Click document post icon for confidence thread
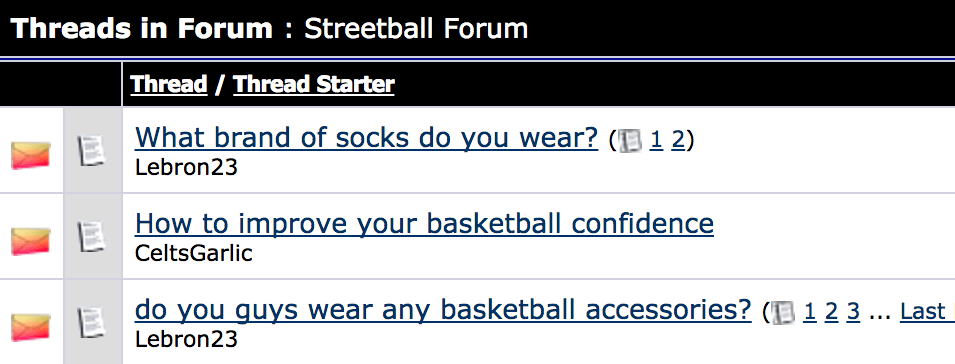Image resolution: width=955 pixels, height=364 pixels. (x=91, y=237)
